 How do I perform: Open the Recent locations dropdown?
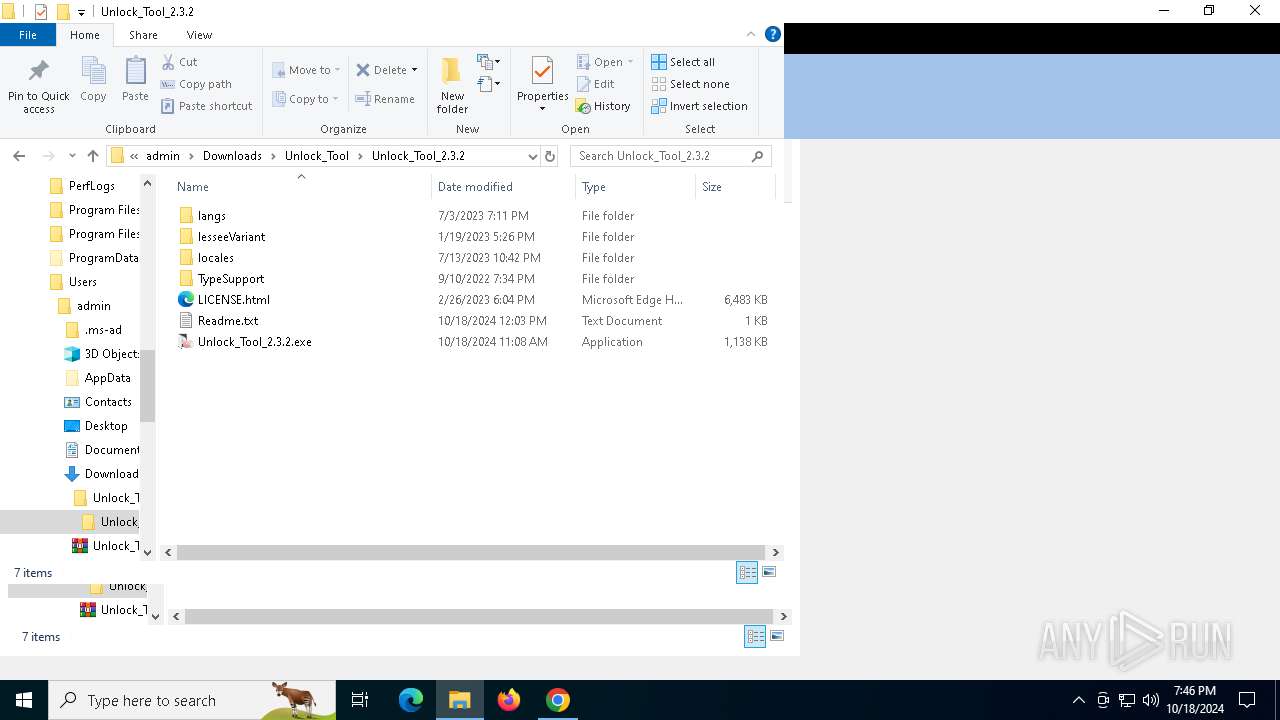click(x=72, y=156)
